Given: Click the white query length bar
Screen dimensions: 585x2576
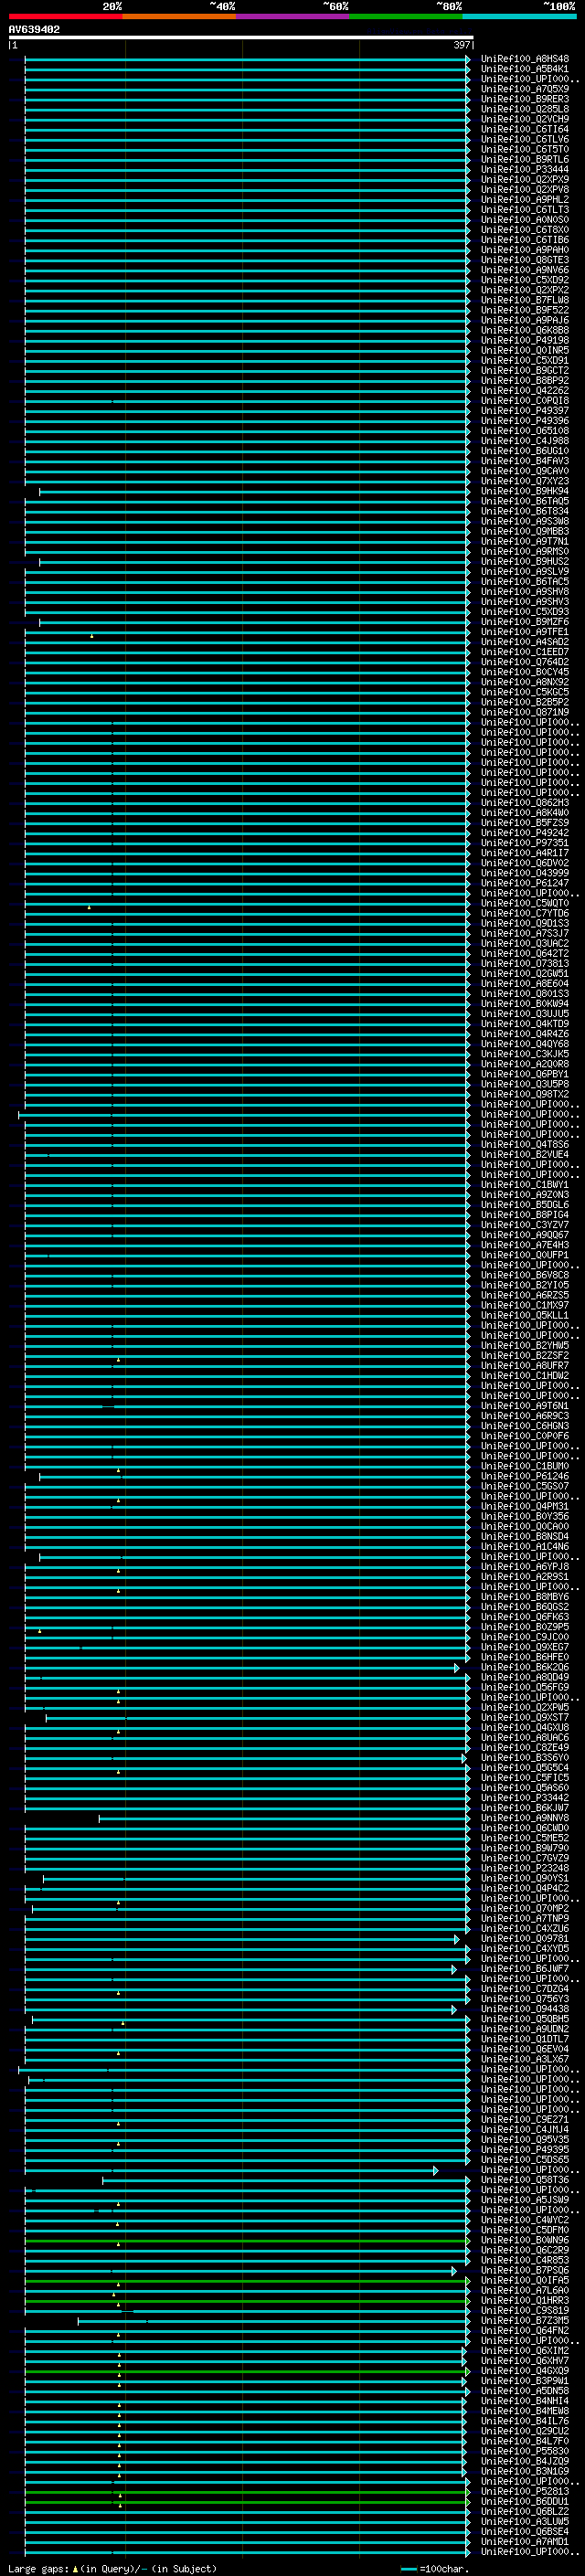Looking at the screenshot, I should coord(241,37).
